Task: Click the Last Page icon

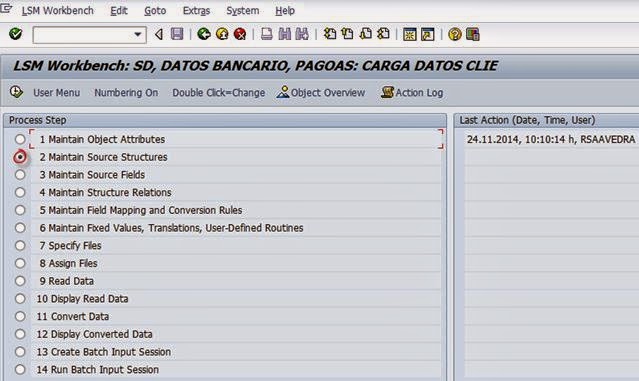Action: click(x=383, y=34)
